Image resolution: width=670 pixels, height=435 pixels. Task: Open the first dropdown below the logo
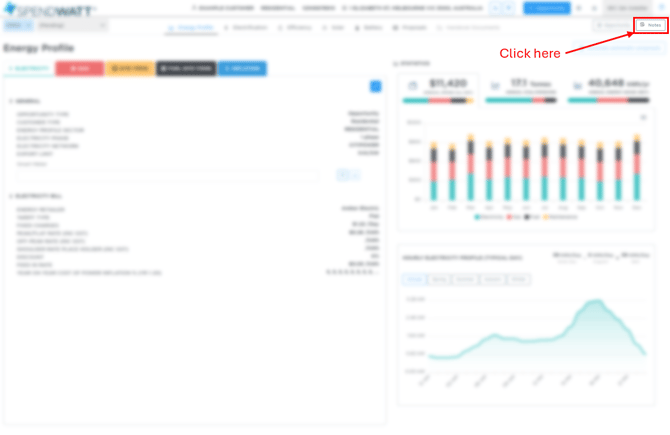[x=18, y=25]
